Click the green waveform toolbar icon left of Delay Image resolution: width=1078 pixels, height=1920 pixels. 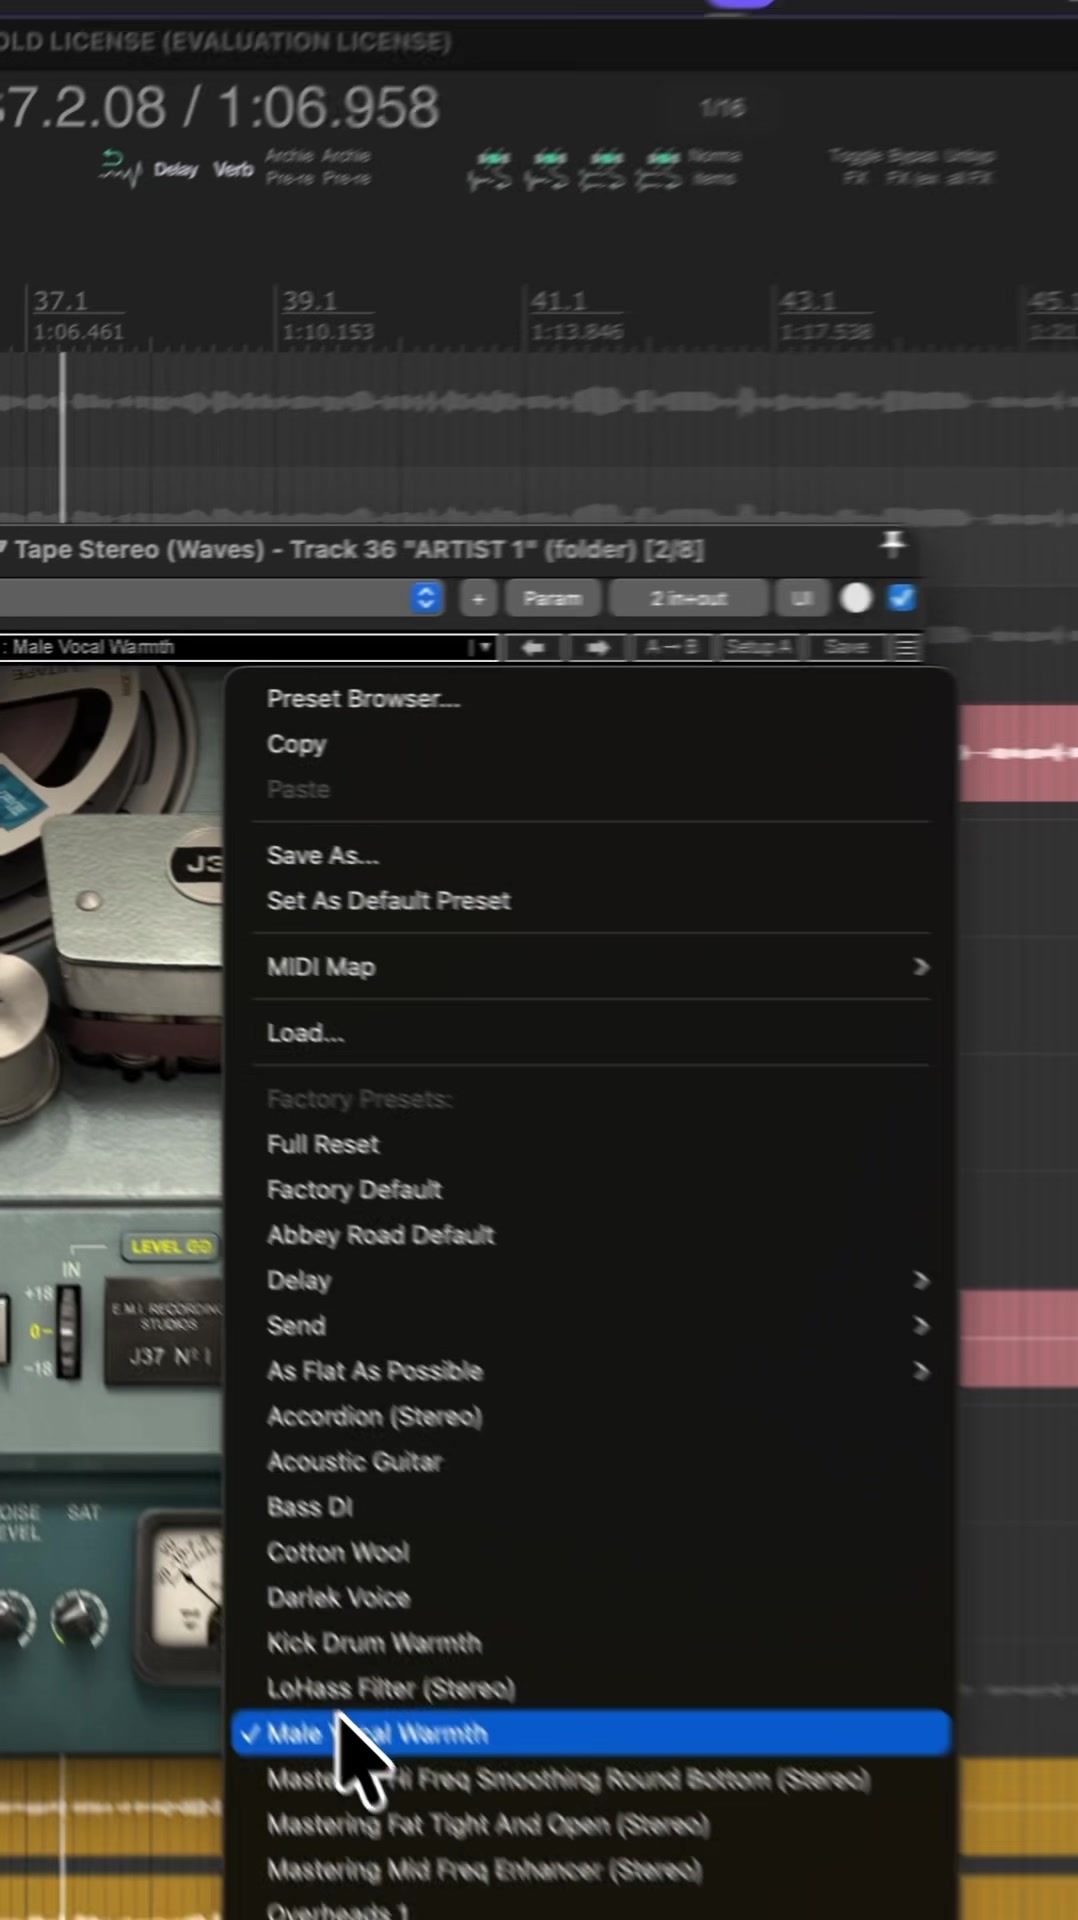click(120, 168)
